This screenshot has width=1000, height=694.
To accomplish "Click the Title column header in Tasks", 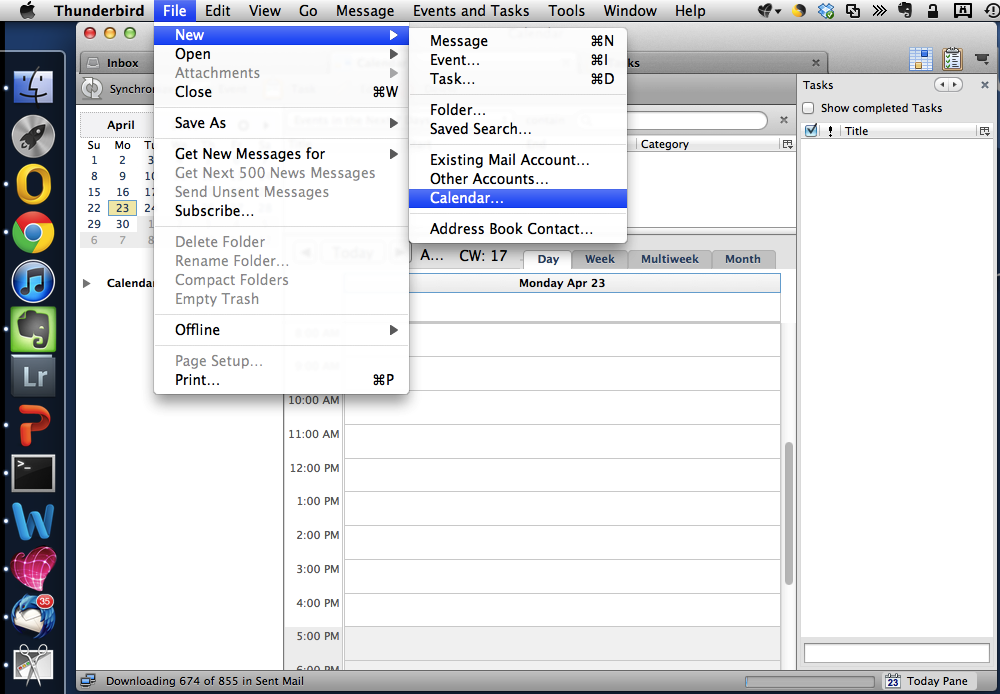I will pyautogui.click(x=909, y=131).
